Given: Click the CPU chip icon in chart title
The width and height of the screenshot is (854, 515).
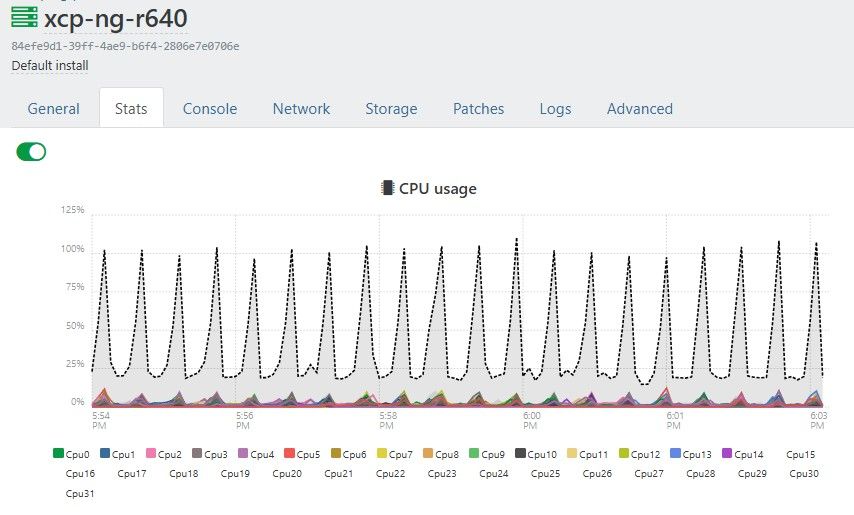Looking at the screenshot, I should pyautogui.click(x=387, y=187).
